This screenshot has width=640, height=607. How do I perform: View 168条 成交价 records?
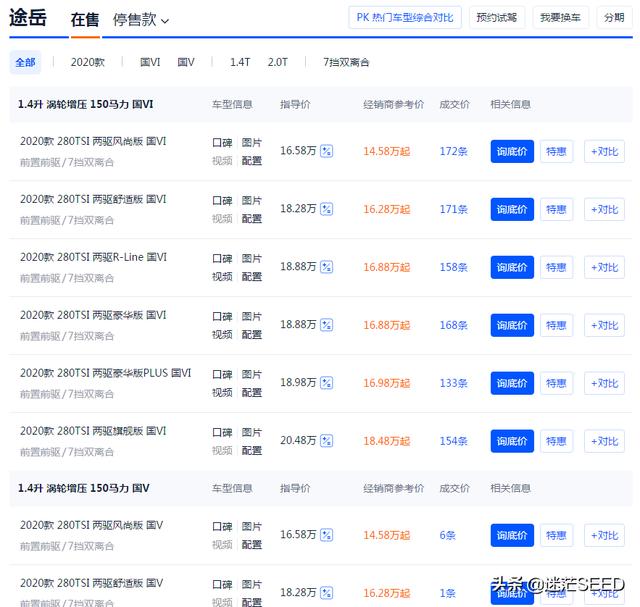pyautogui.click(x=453, y=325)
